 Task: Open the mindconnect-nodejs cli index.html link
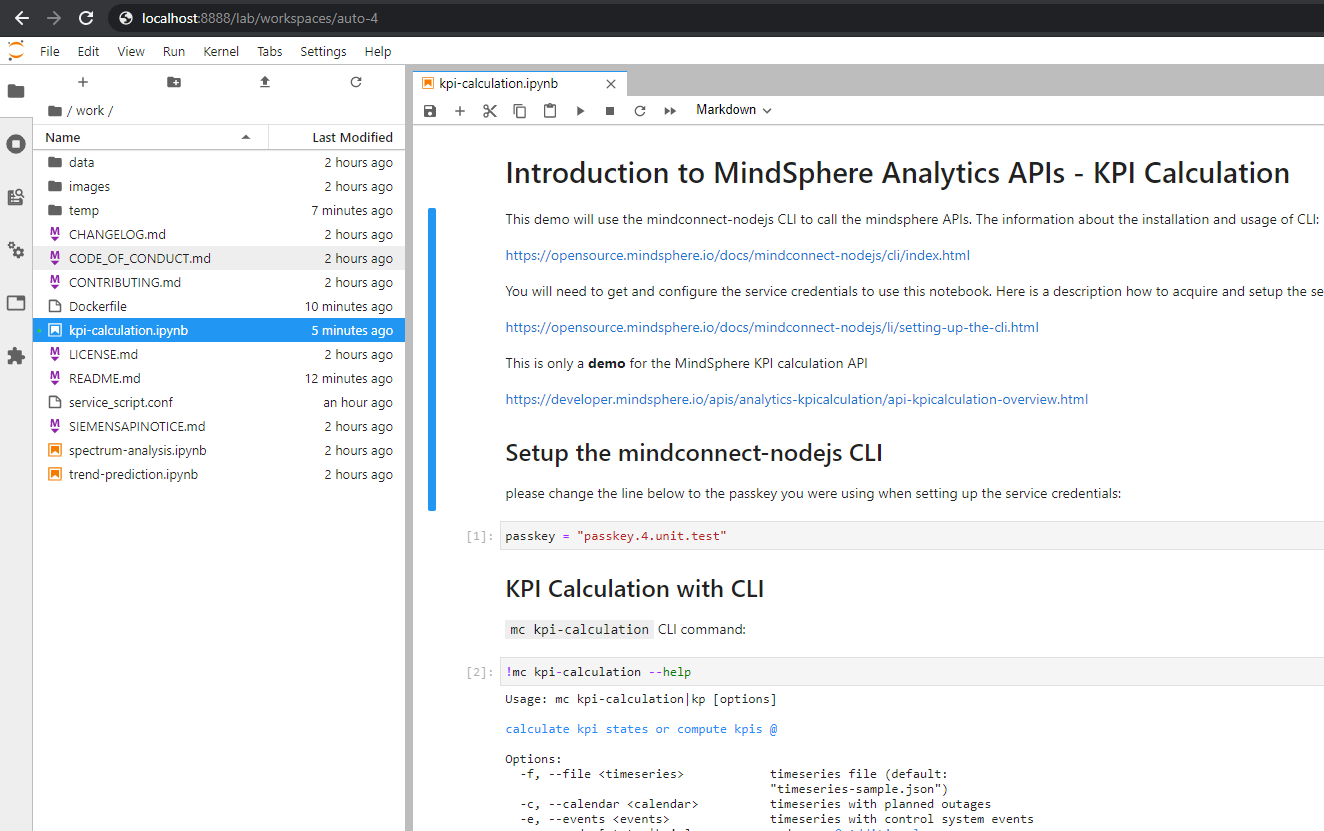[x=737, y=255]
